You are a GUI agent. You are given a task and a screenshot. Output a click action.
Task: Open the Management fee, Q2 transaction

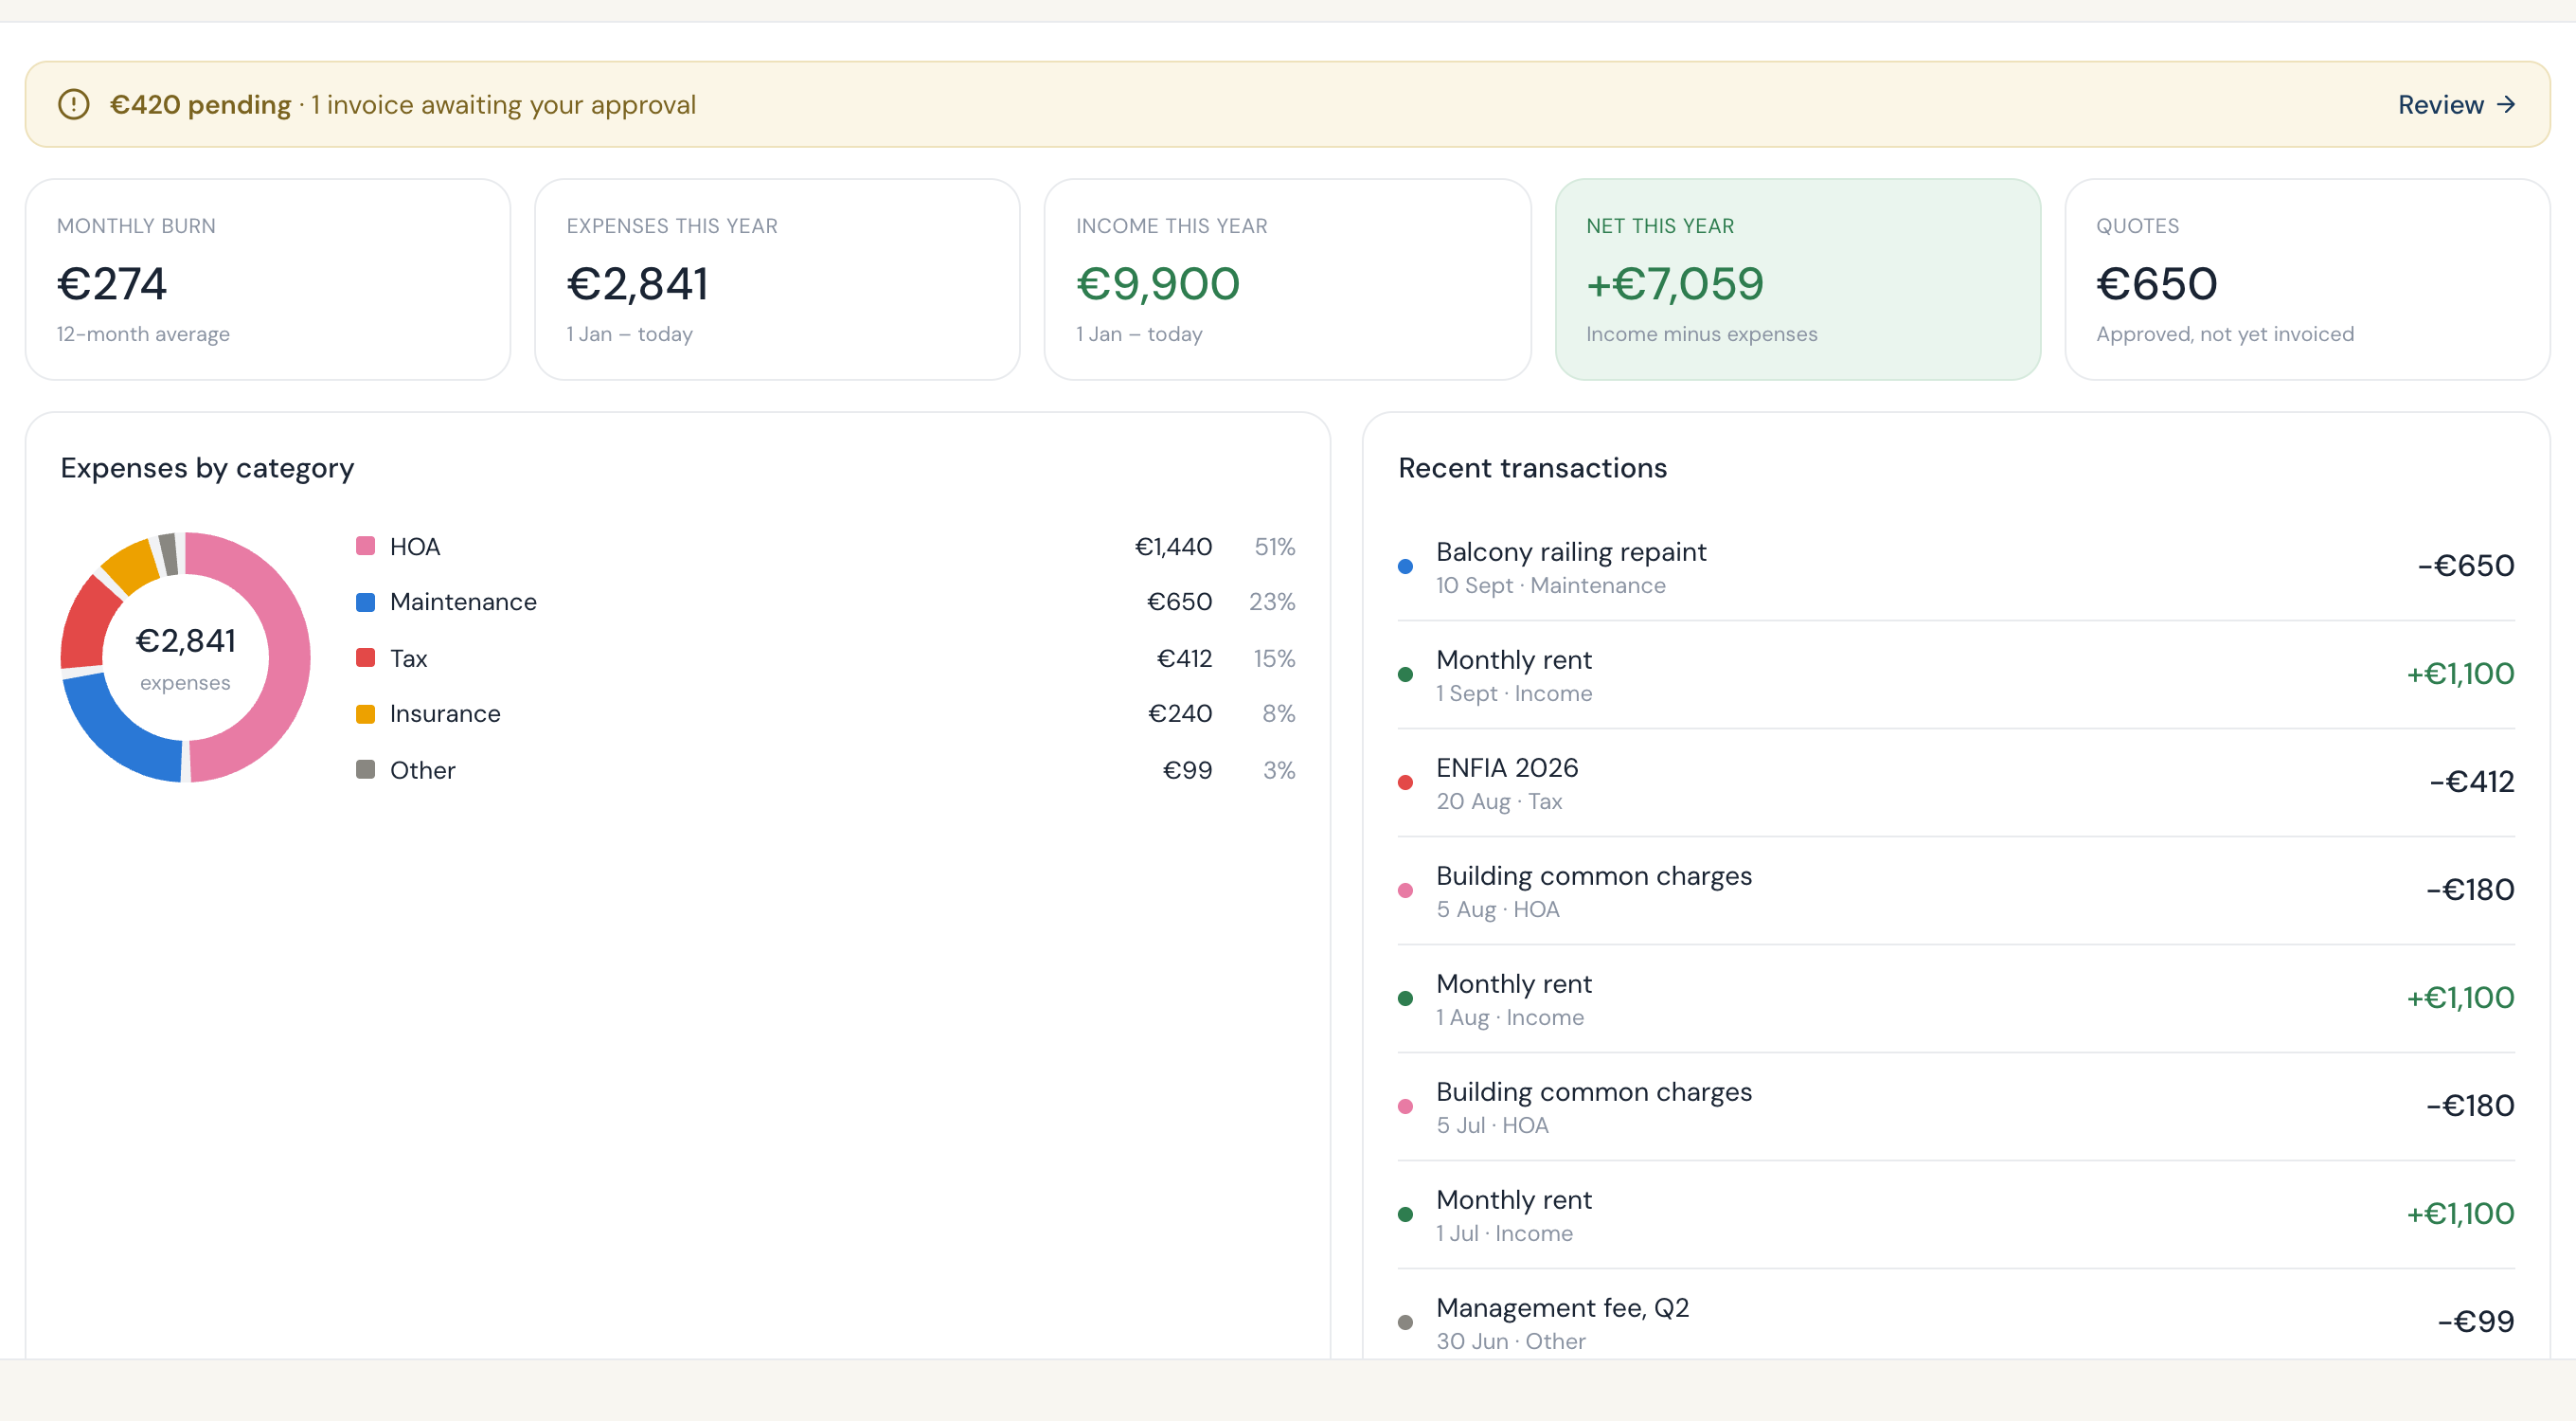(1956, 1314)
